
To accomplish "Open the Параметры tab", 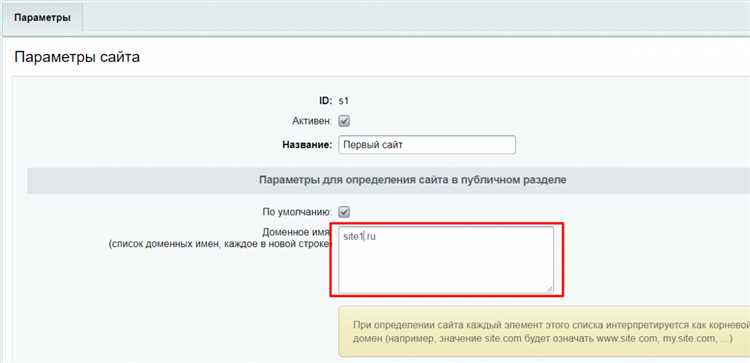I will click(42, 18).
